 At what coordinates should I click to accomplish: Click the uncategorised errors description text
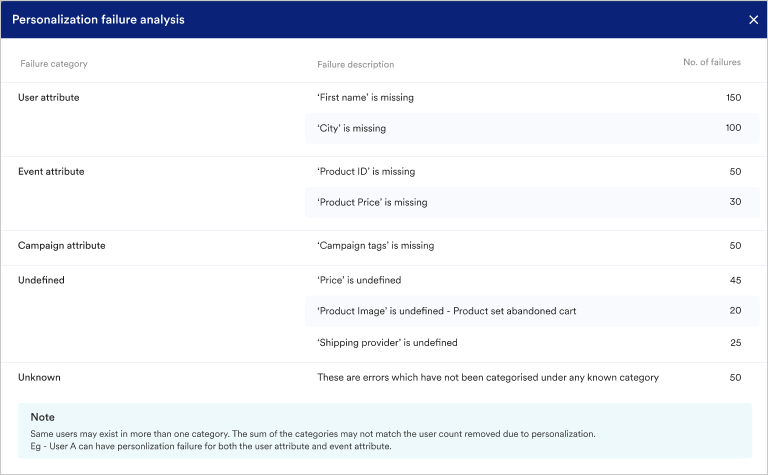(x=488, y=377)
